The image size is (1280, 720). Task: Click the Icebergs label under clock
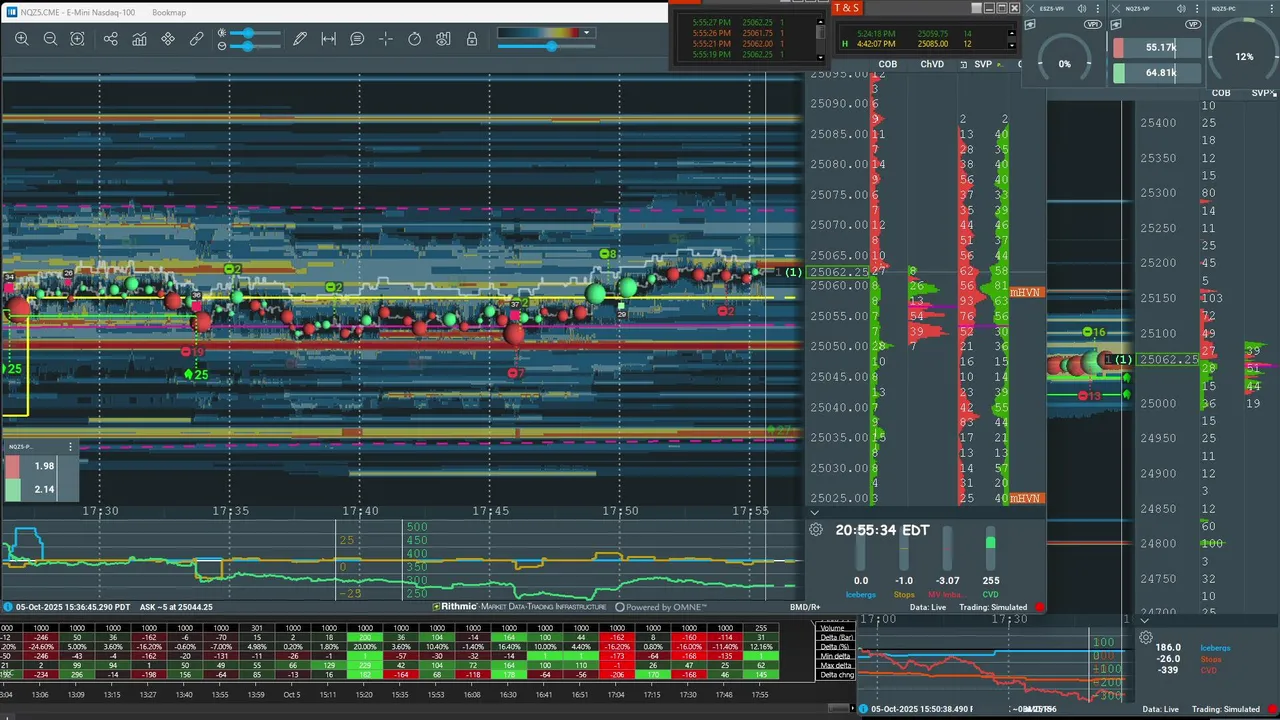861,594
